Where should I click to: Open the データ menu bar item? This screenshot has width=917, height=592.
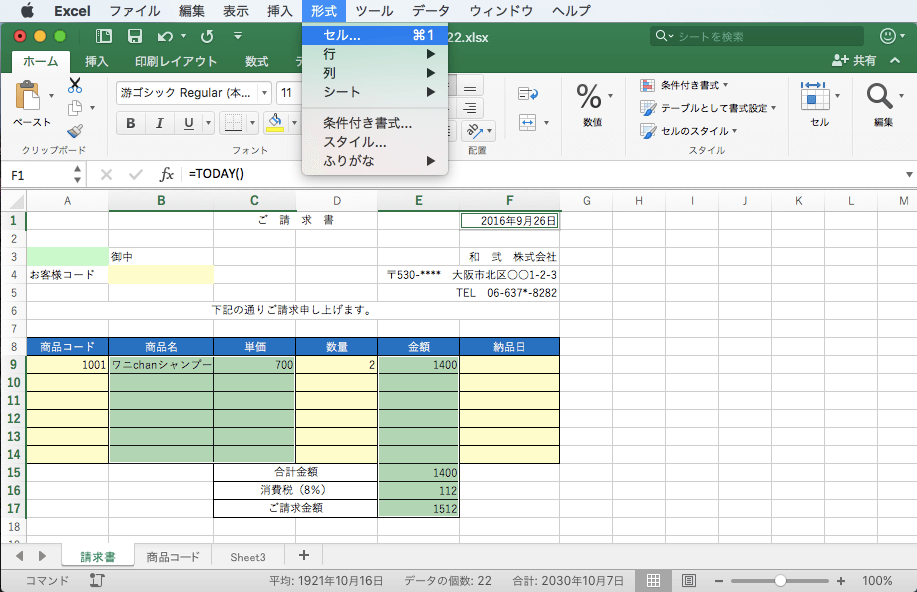coord(431,11)
